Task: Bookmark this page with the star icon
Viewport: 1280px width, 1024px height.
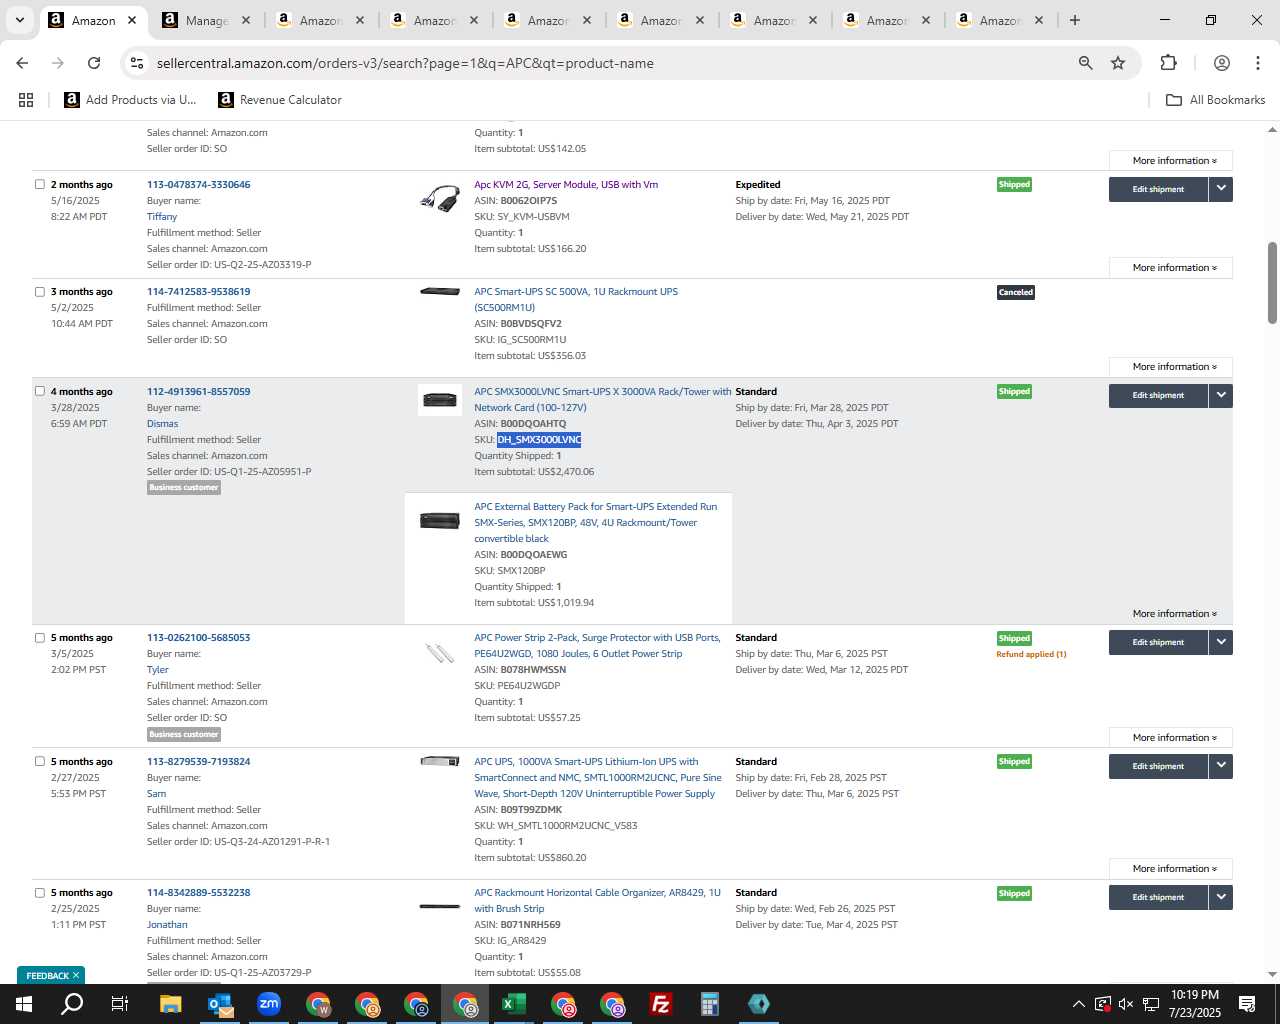Action: 1118,63
